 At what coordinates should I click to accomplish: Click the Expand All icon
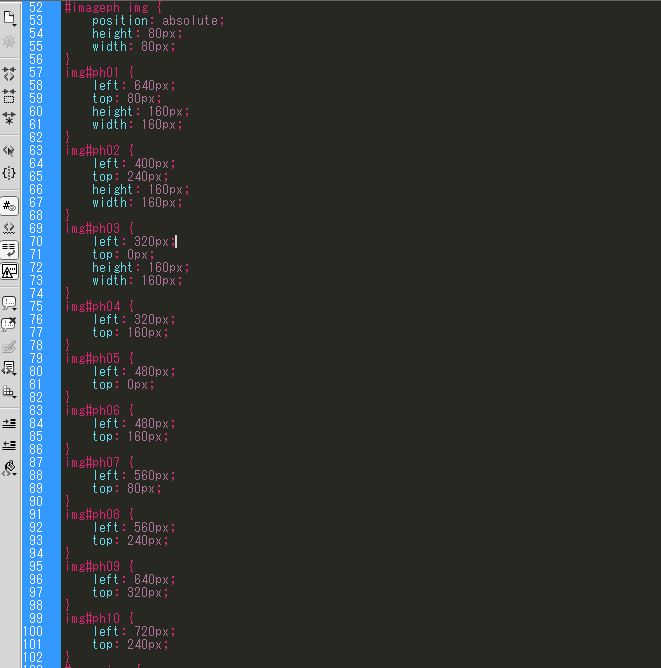[x=9, y=118]
